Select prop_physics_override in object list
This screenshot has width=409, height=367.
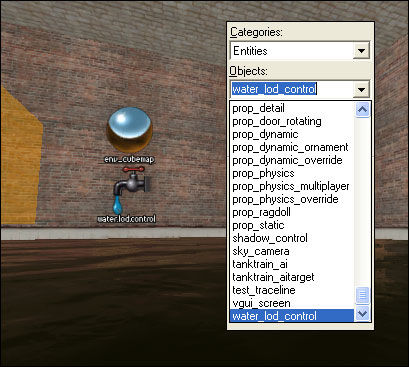(x=292, y=199)
